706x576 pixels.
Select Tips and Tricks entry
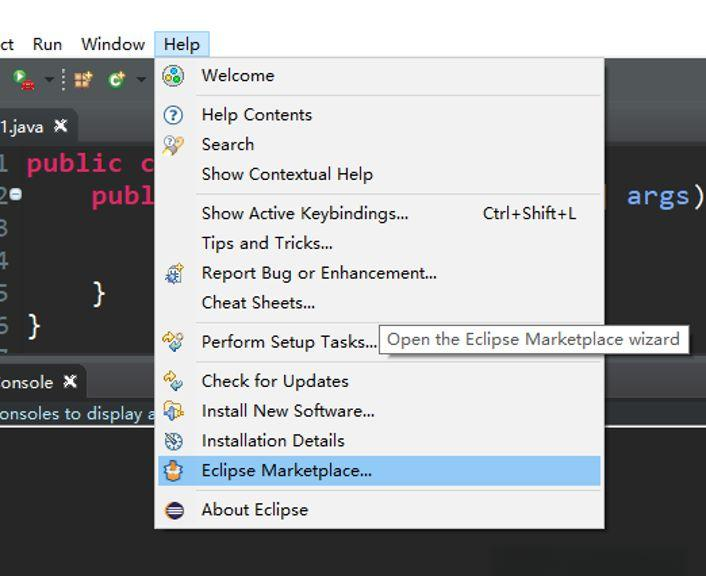pyautogui.click(x=379, y=243)
